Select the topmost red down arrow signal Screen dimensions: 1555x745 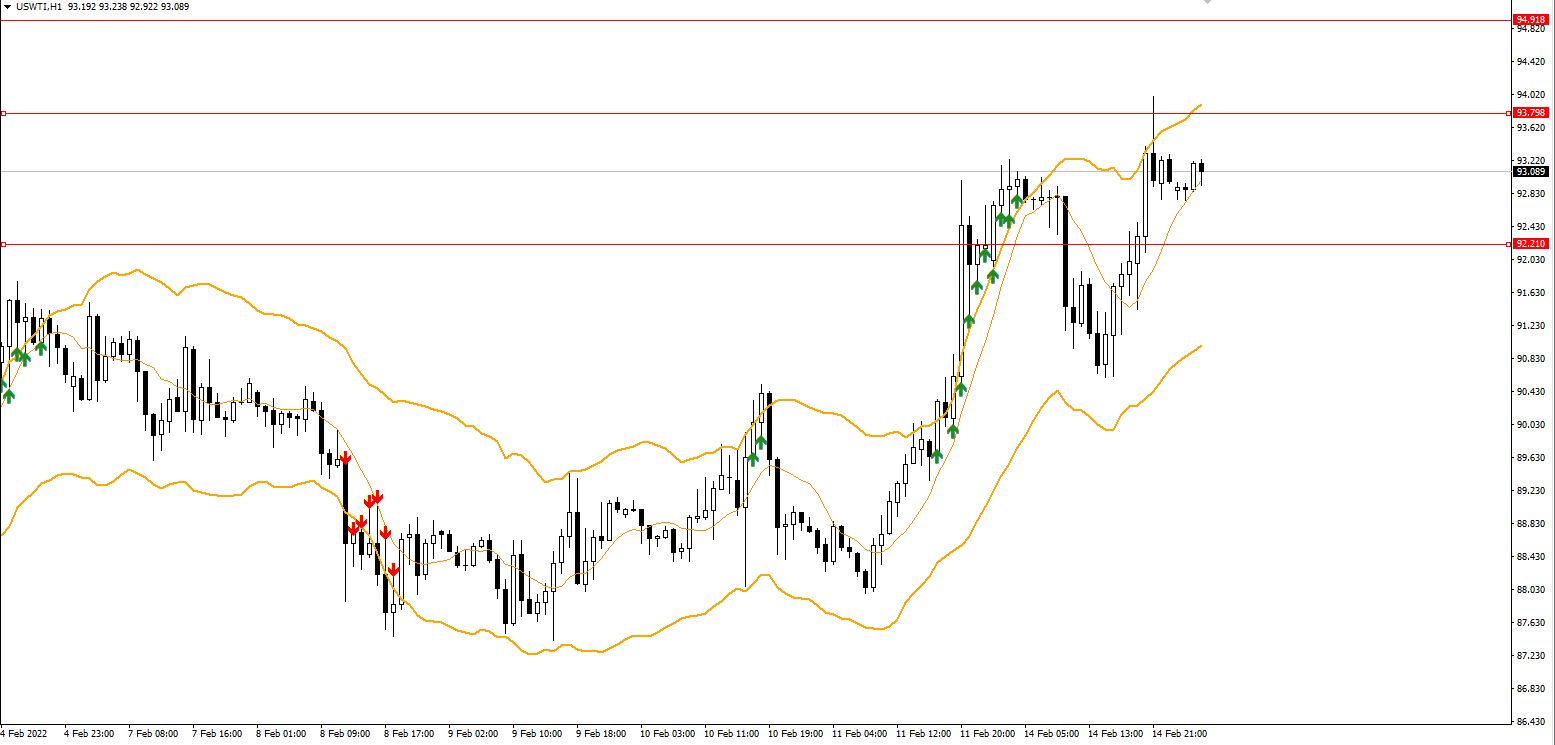[x=345, y=458]
